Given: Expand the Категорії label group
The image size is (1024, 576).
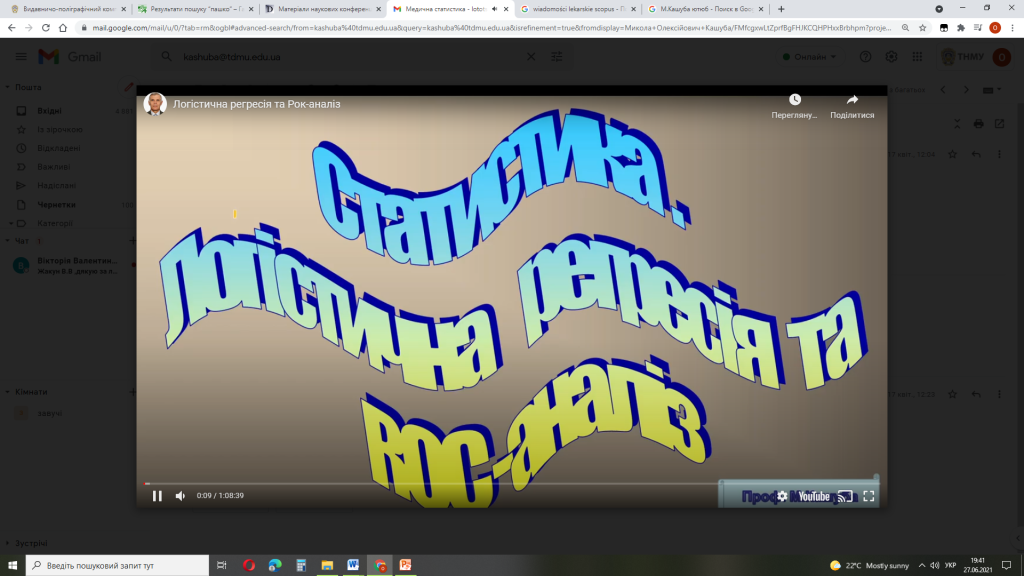Looking at the screenshot, I should point(12,223).
